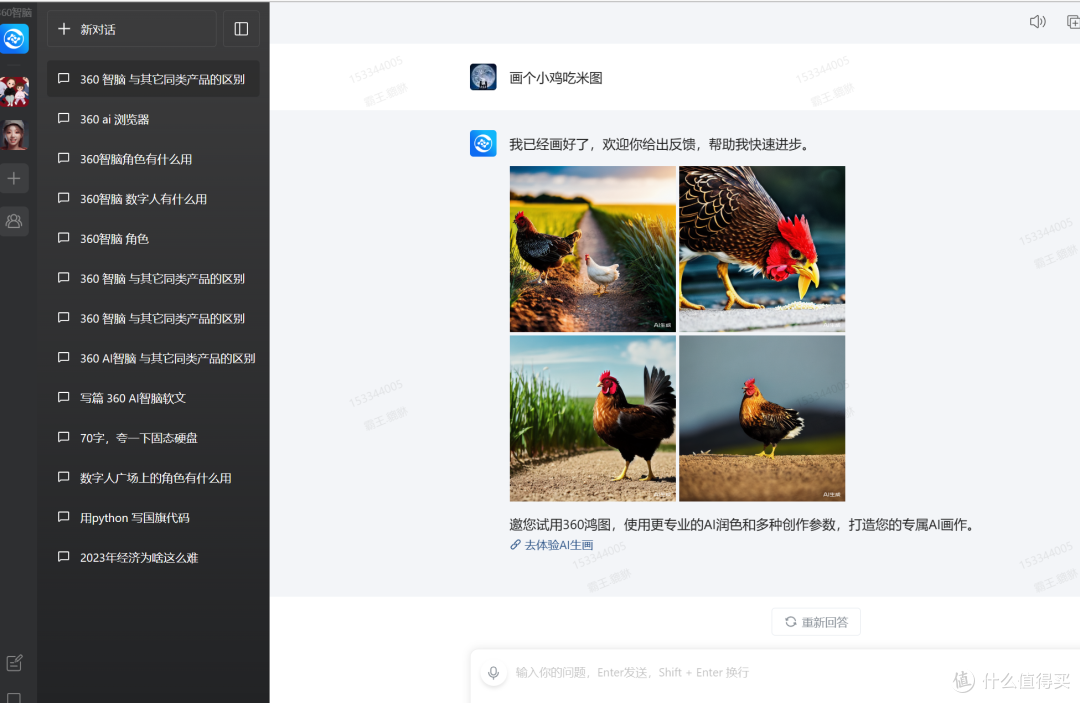Click the chat bubble icon beside 用python 写国旗代码
This screenshot has width=1080, height=703.
coord(63,517)
